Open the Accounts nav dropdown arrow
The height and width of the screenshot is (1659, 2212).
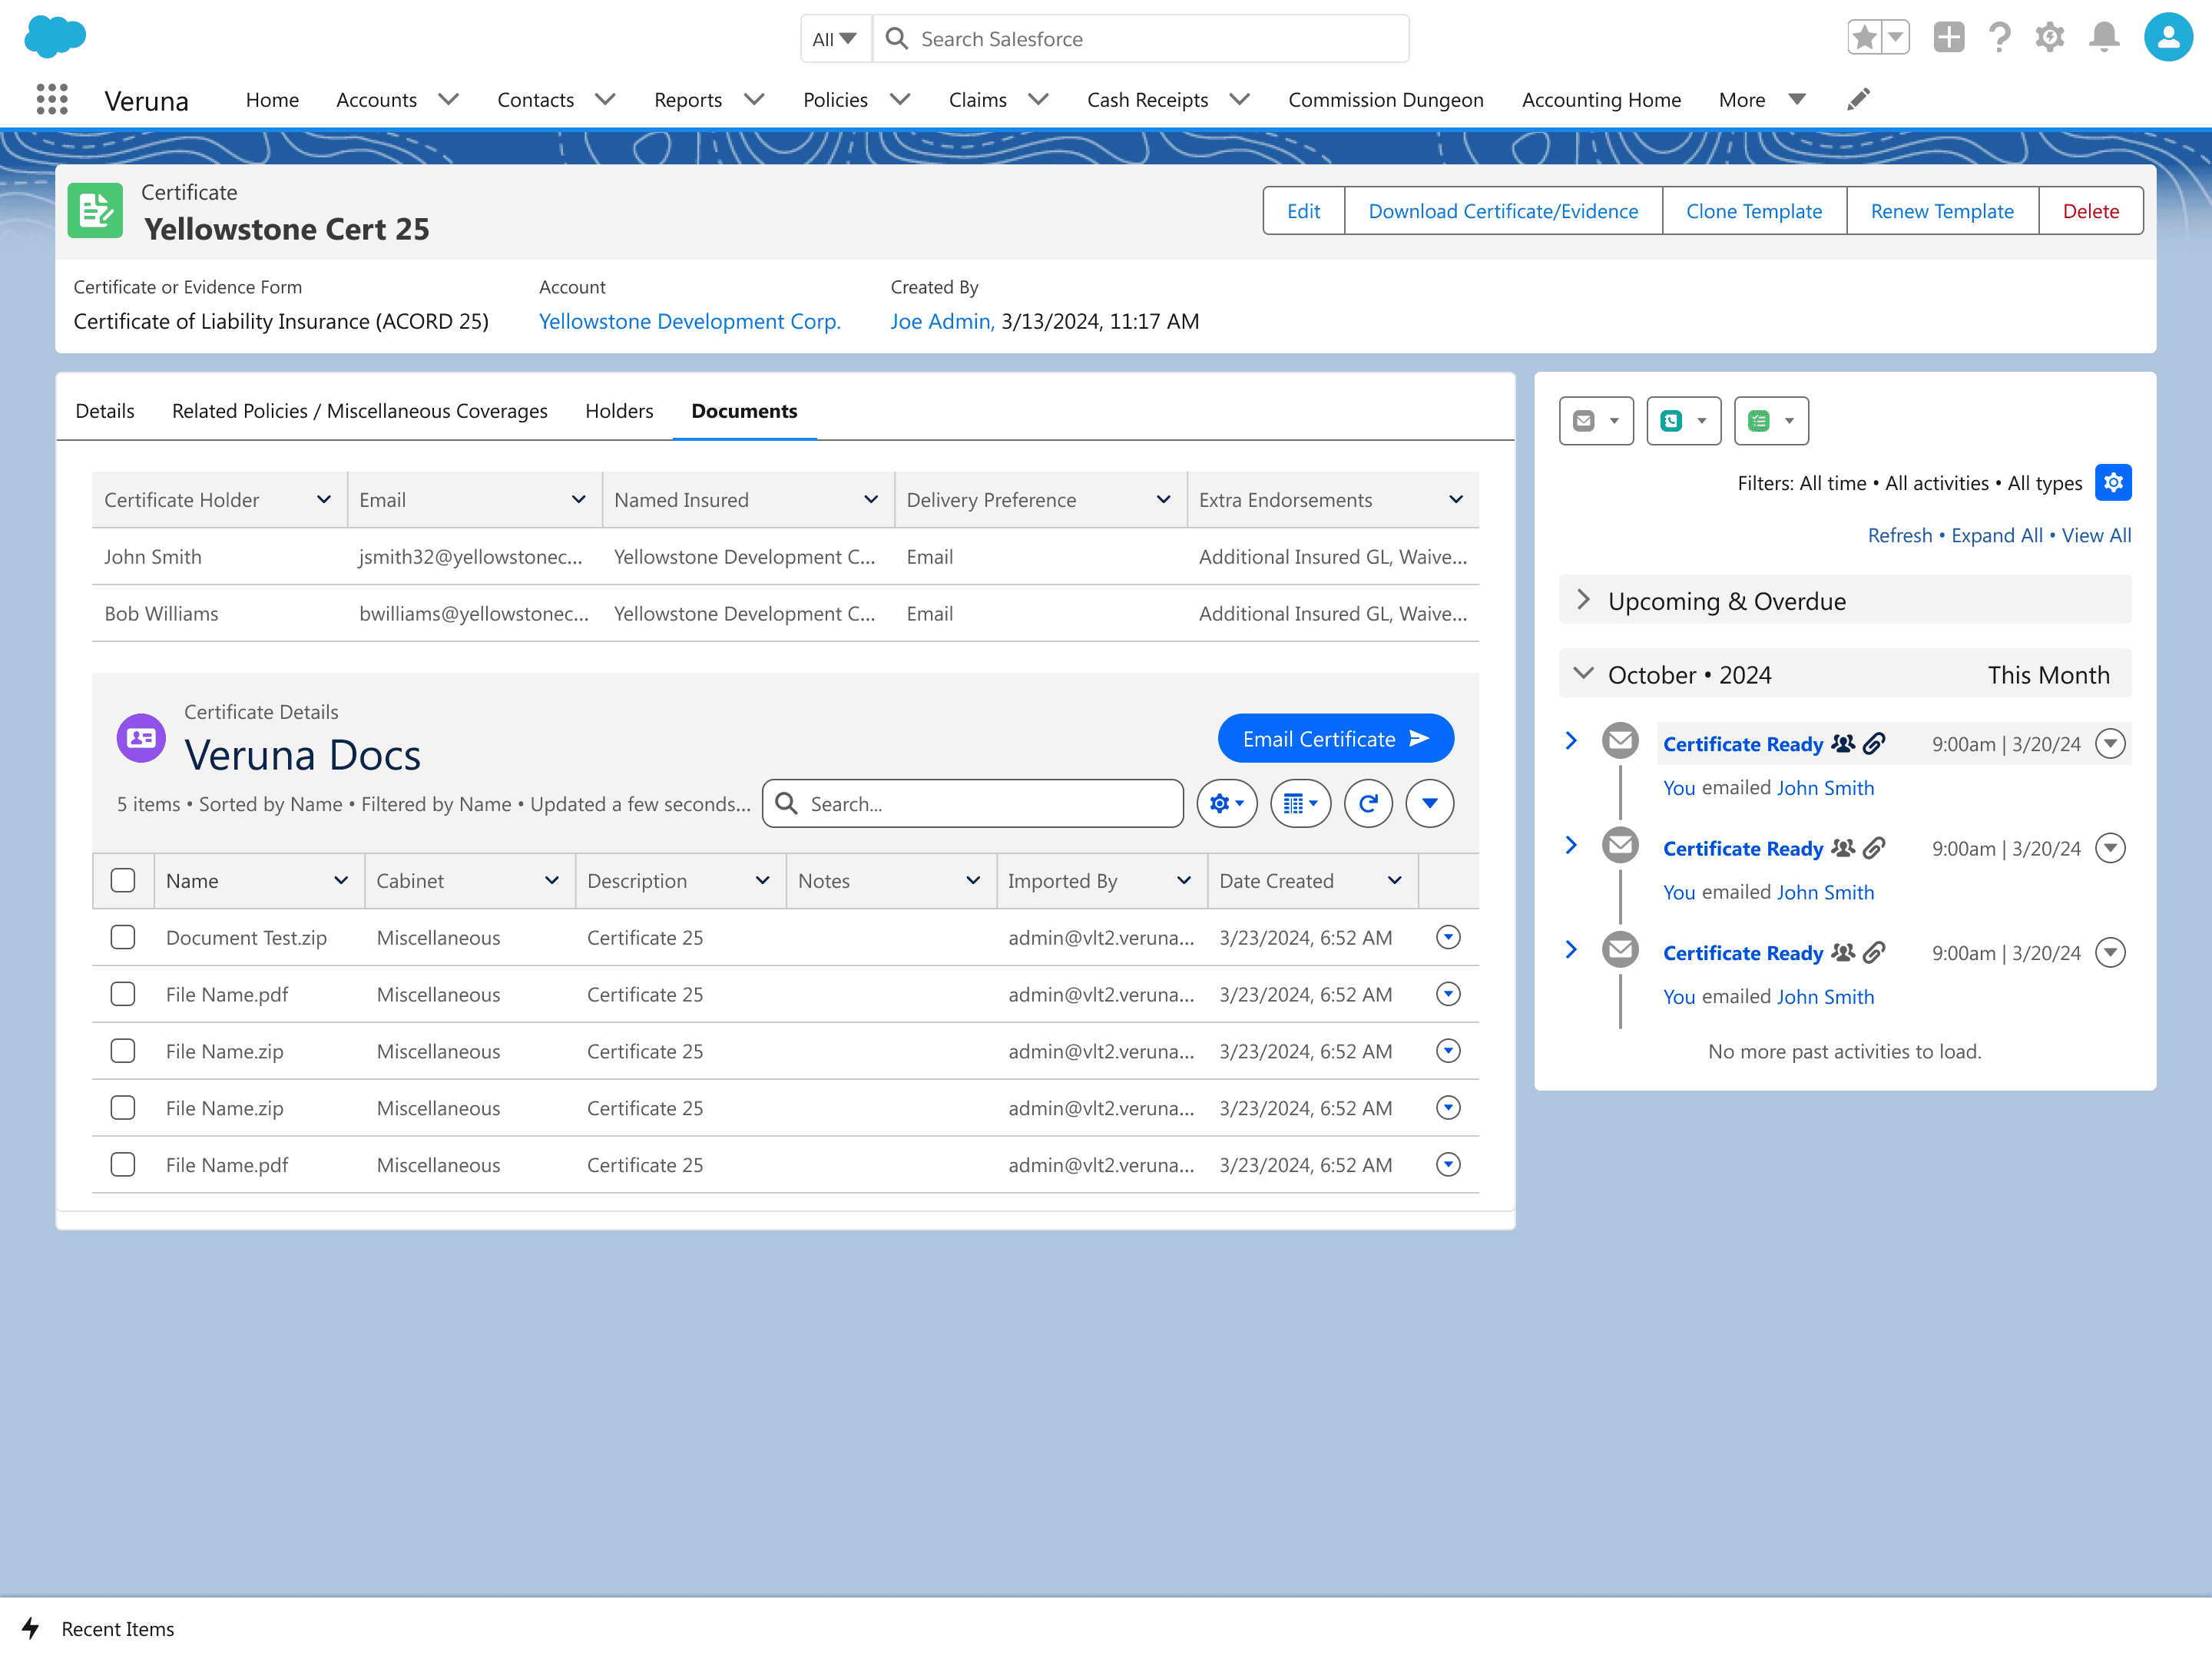point(449,99)
